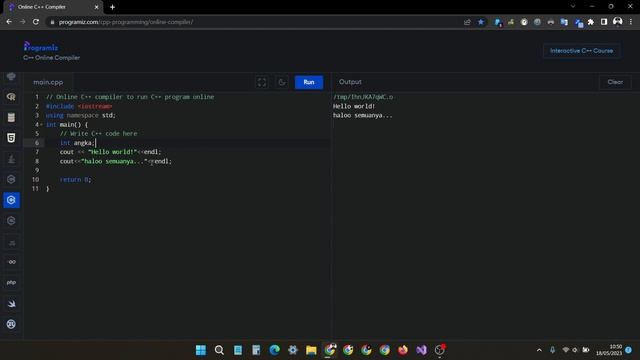Select the main.cpp file tab

point(48,82)
